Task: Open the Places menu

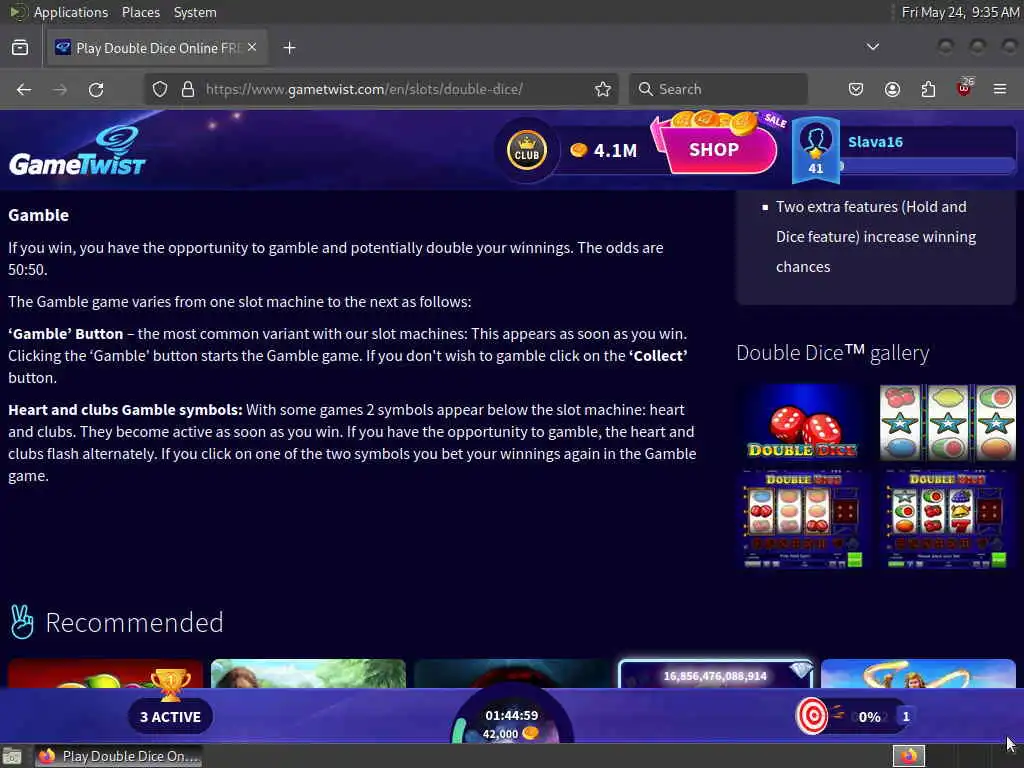Action: tap(140, 12)
